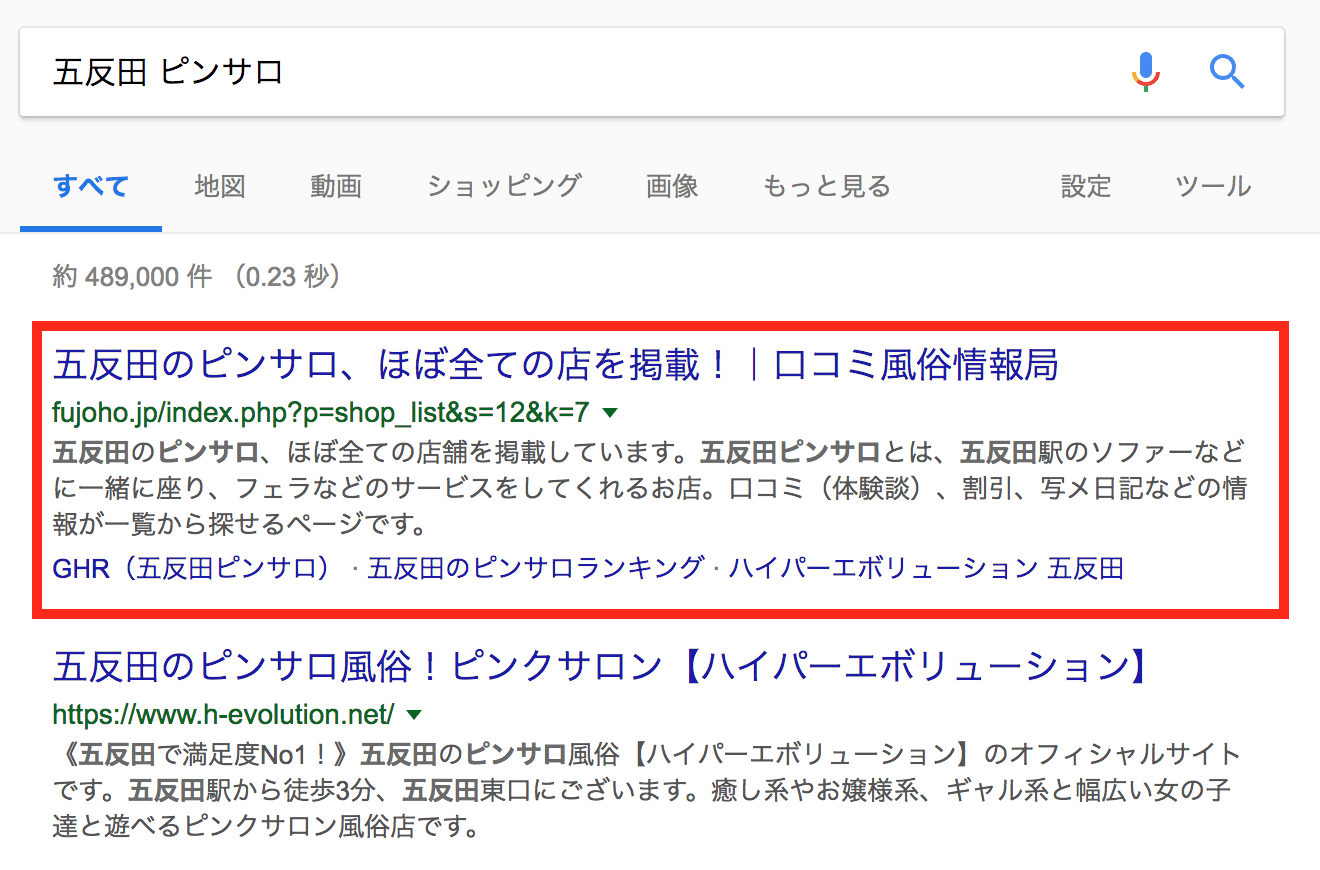1320x870 pixels.
Task: Open the 動画 tab
Action: tap(336, 187)
